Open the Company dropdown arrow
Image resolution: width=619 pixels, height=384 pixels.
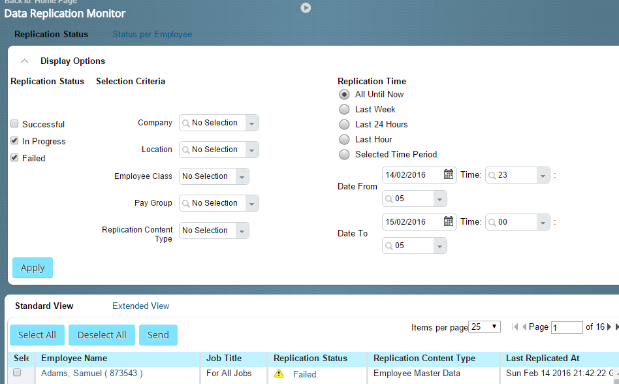(251, 123)
